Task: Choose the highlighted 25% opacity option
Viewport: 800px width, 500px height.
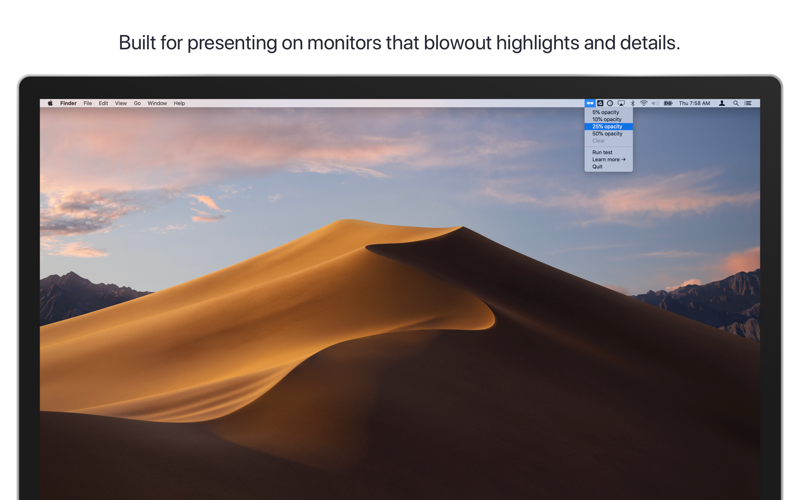Action: (x=609, y=127)
